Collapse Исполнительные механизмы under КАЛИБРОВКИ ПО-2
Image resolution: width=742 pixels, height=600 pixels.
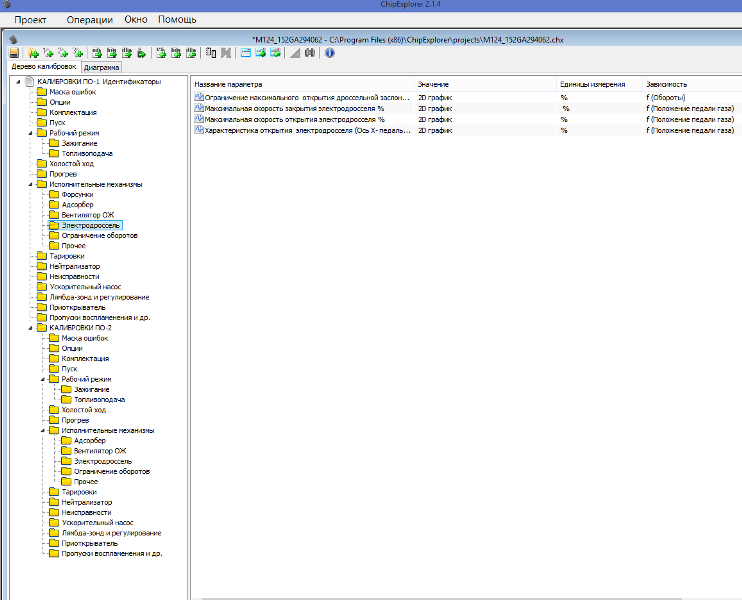pos(43,430)
